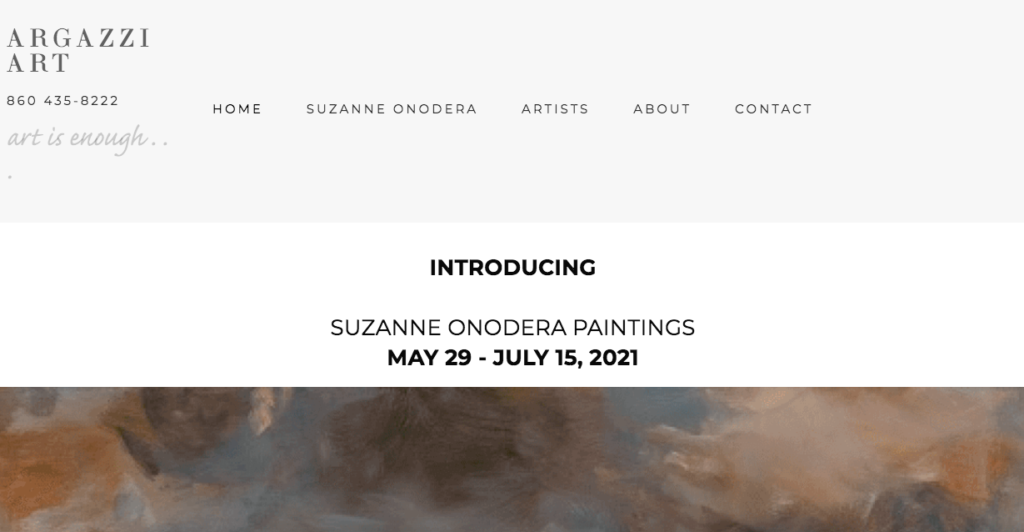1024x532 pixels.
Task: Open the SUZANNE ONODERA menu item
Action: [x=391, y=109]
